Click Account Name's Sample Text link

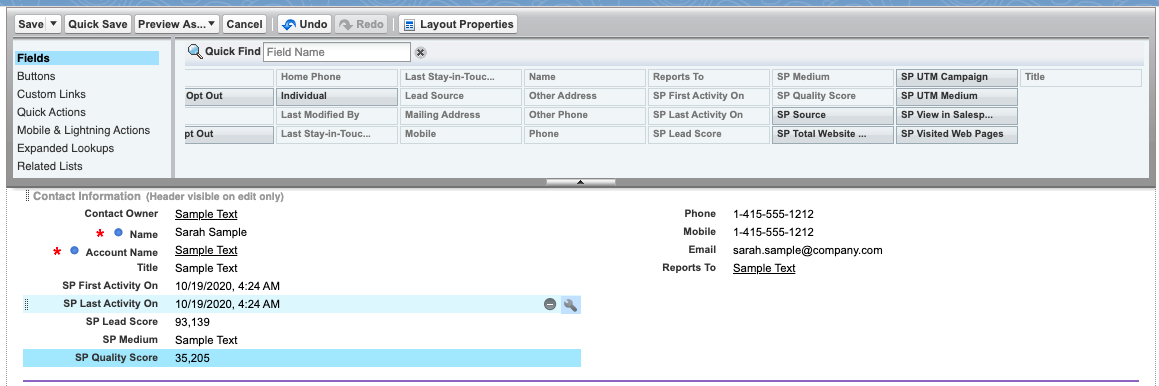point(206,250)
